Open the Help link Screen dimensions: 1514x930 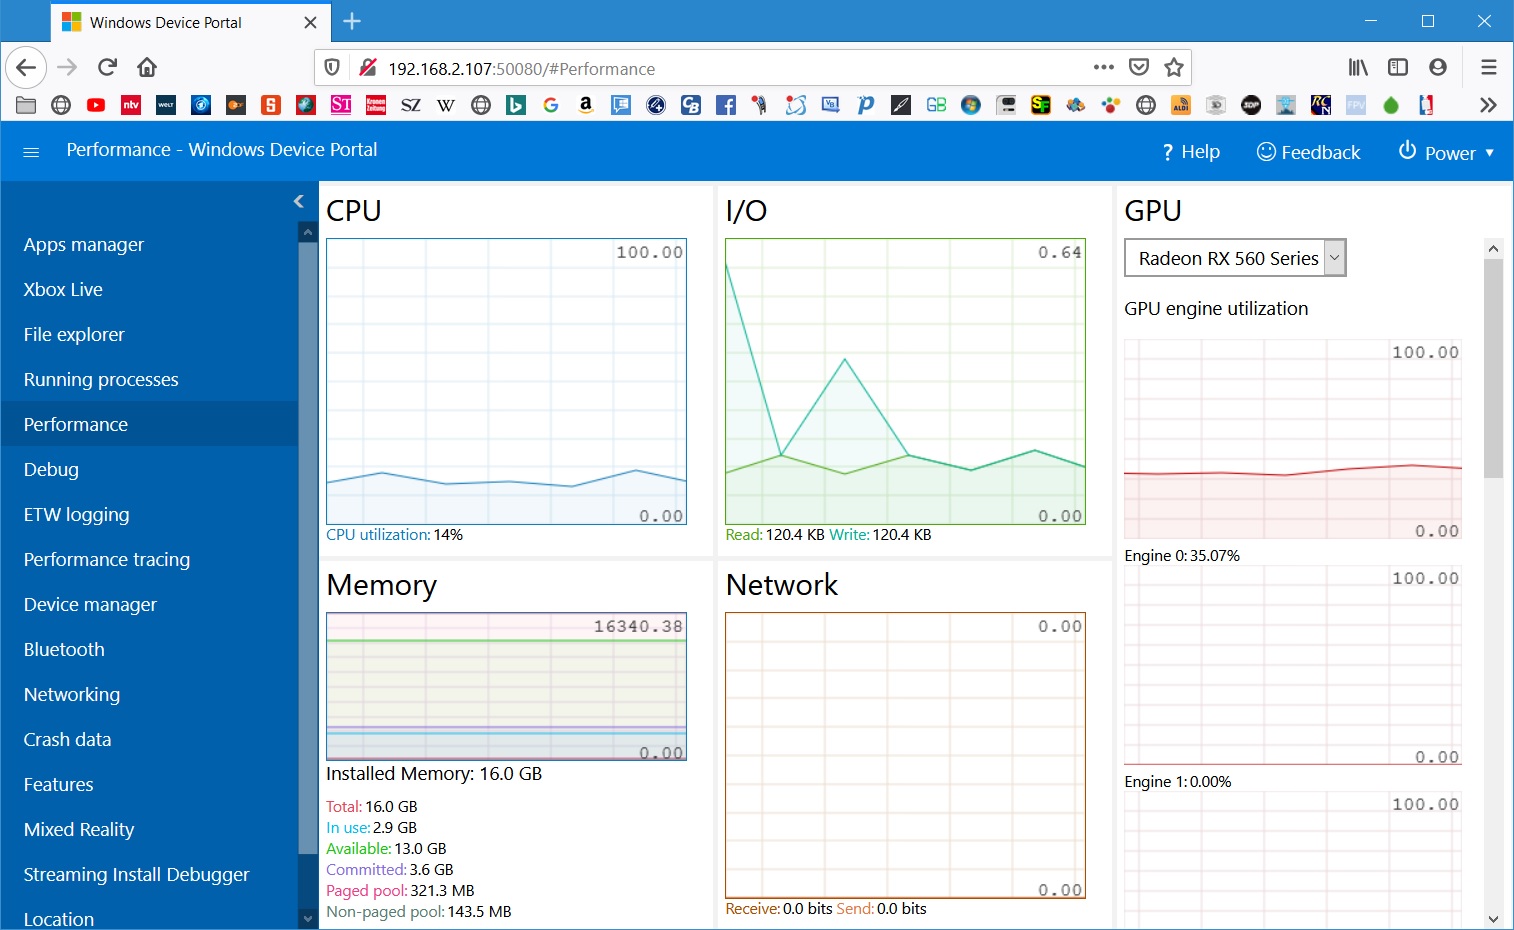[1191, 152]
